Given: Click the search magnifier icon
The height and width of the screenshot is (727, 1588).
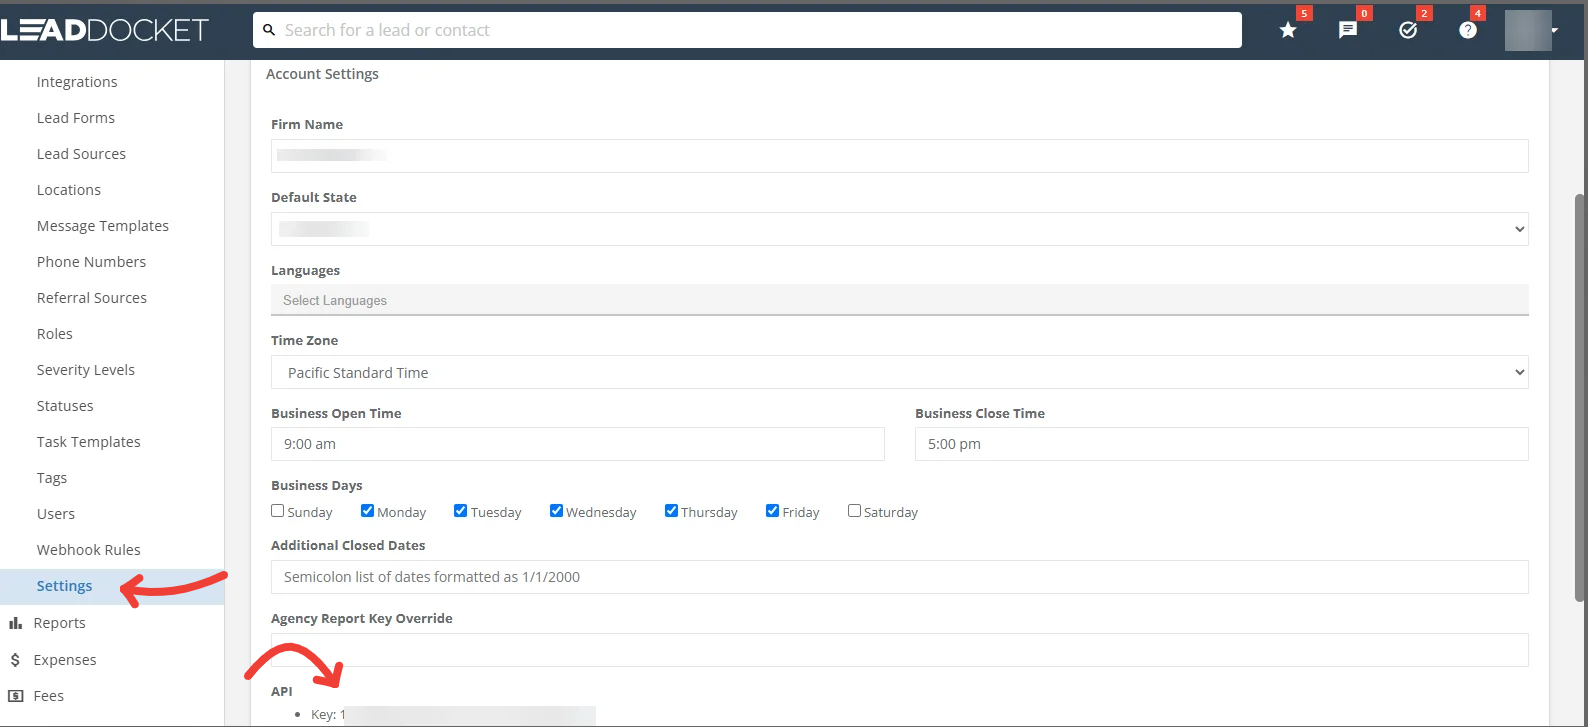Looking at the screenshot, I should [269, 30].
